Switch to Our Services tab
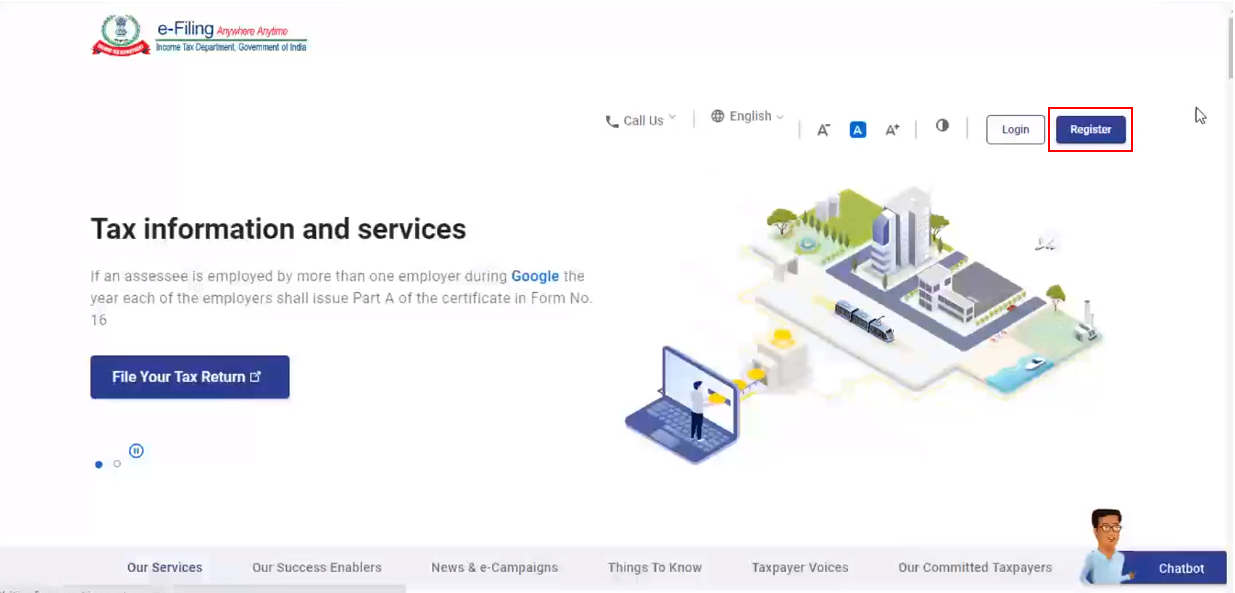 (164, 568)
